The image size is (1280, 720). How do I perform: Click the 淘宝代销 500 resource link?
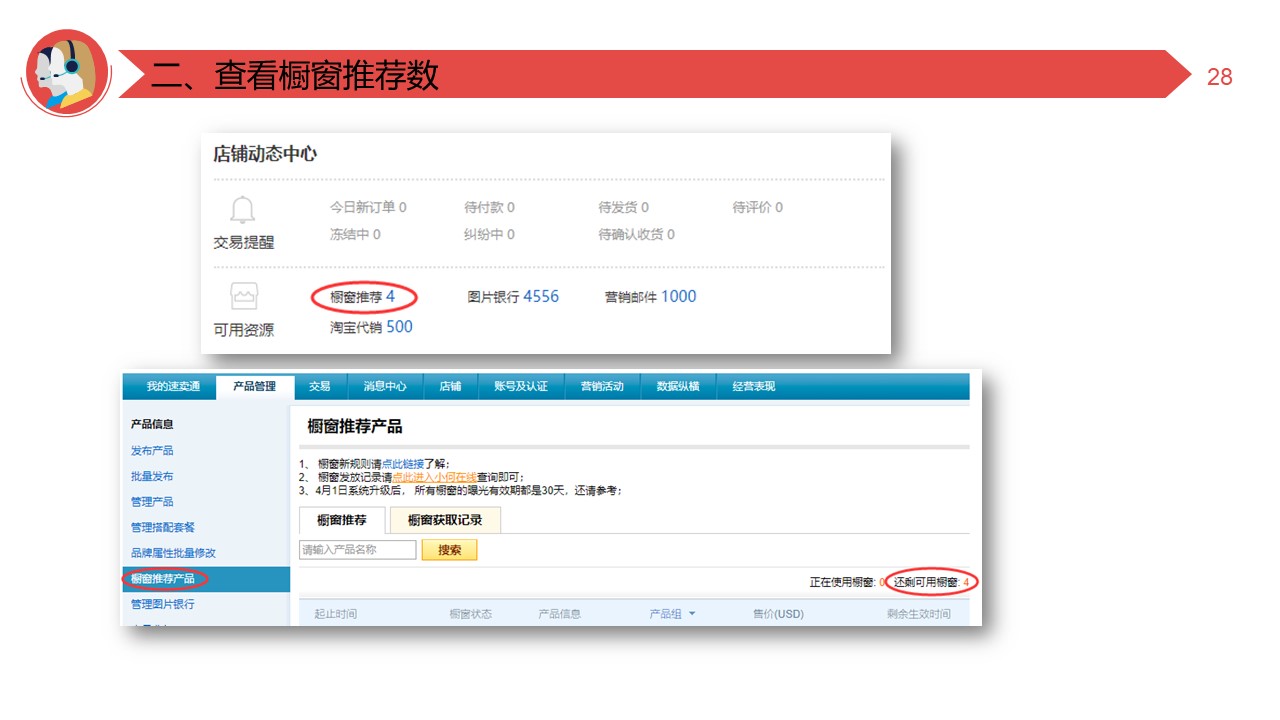pyautogui.click(x=371, y=327)
